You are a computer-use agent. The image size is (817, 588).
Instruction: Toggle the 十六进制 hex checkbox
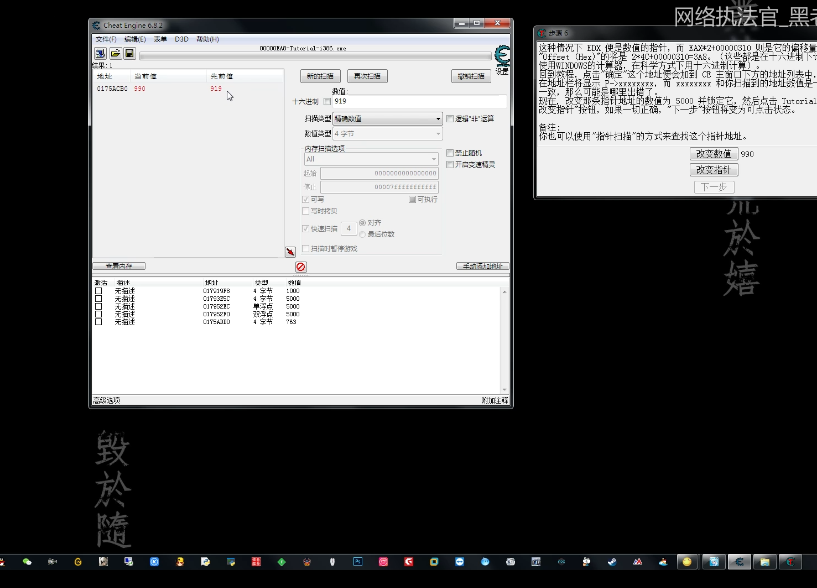pyautogui.click(x=327, y=102)
